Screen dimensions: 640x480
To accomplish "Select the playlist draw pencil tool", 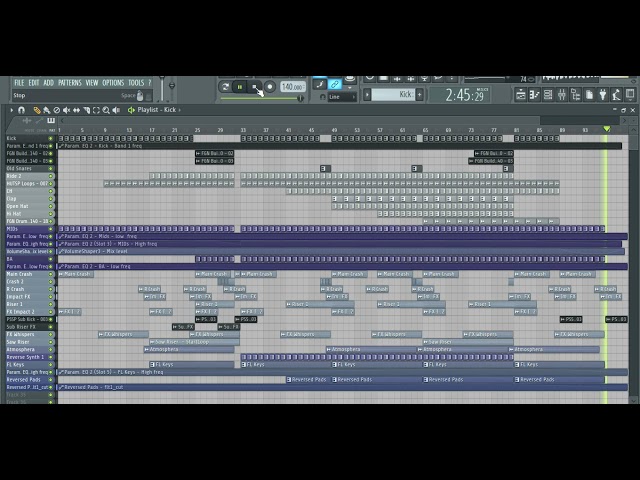I will [37, 110].
